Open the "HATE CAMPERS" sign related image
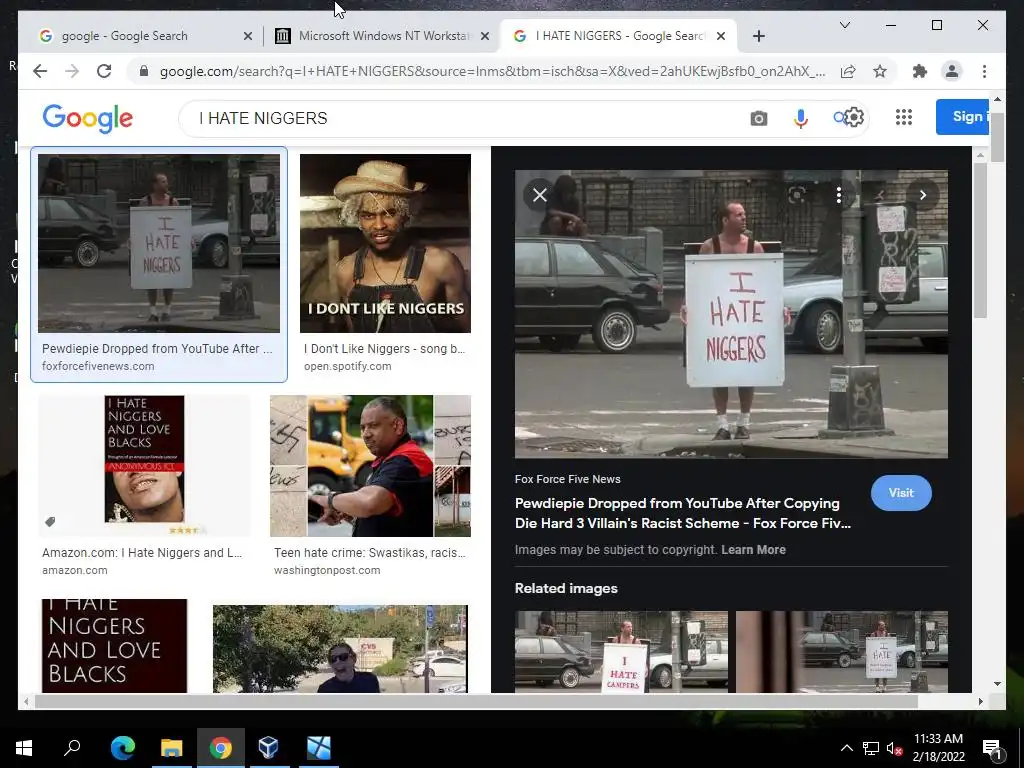Viewport: 1024px width, 768px height. [x=621, y=652]
